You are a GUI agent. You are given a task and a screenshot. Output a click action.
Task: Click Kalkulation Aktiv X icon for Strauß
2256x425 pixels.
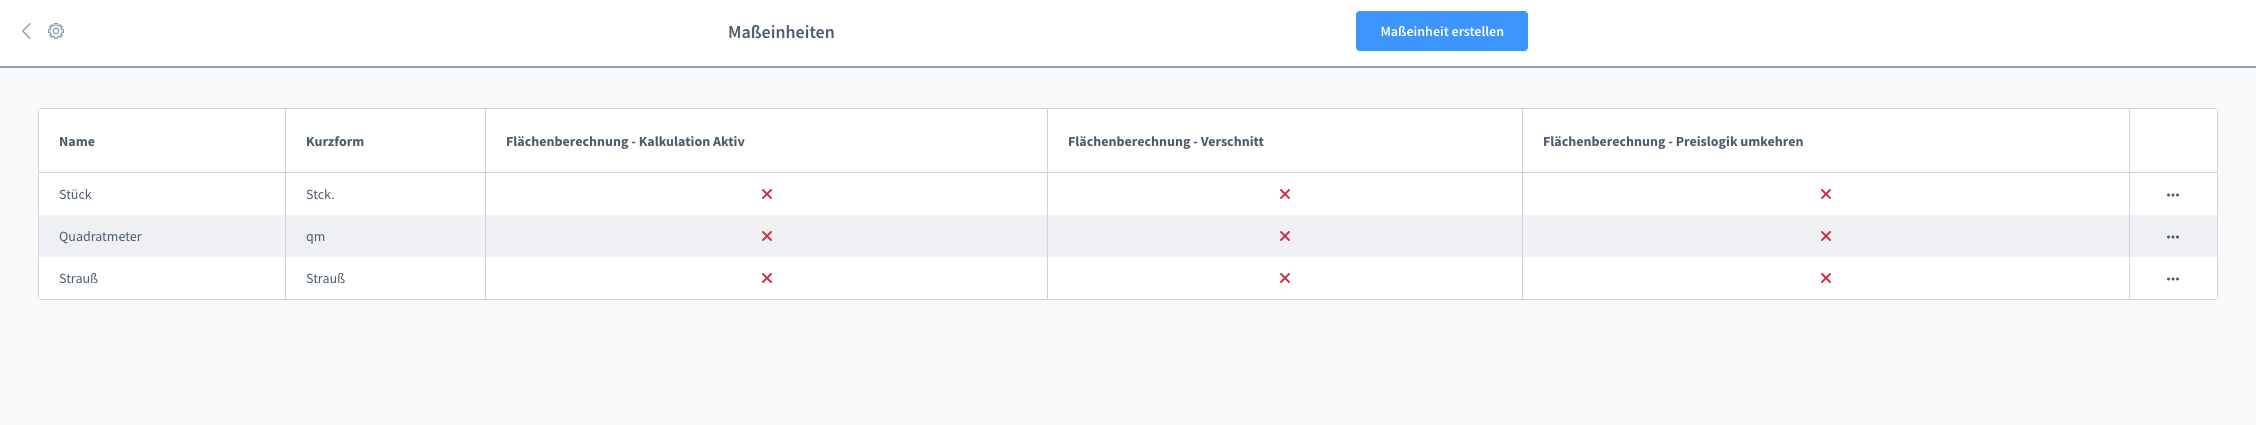pyautogui.click(x=767, y=278)
